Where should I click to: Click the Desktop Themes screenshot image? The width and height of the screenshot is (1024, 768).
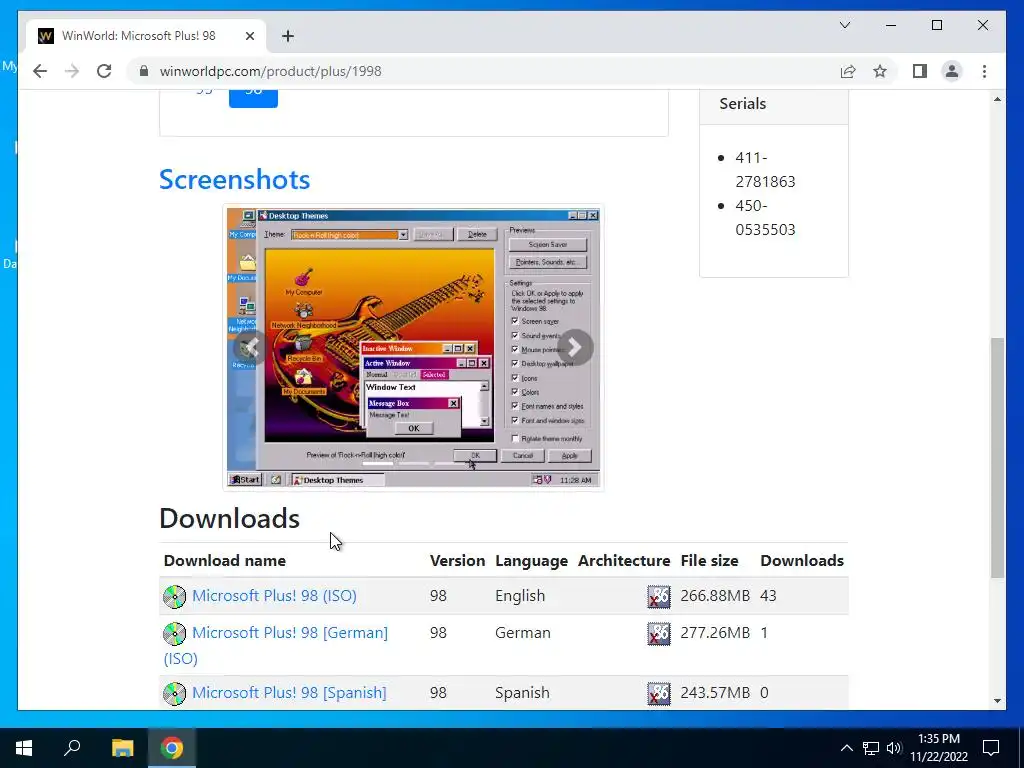(413, 347)
